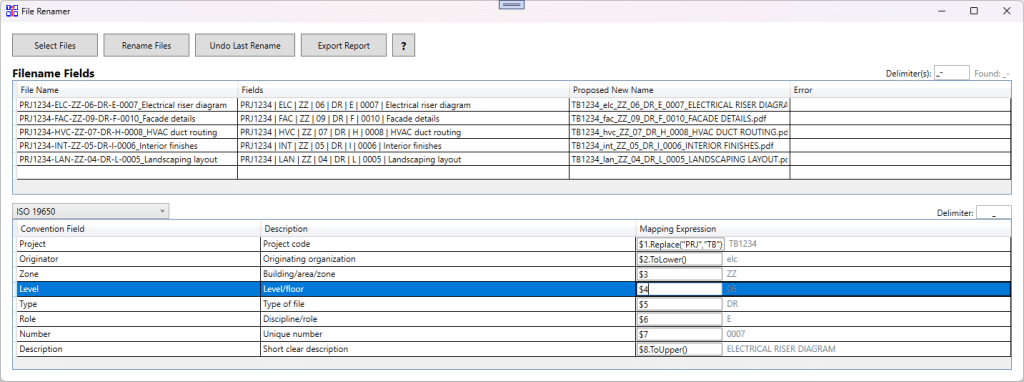Click the 'Type of file' description cell
Viewport: 1024px width, 382px height.
tap(448, 304)
